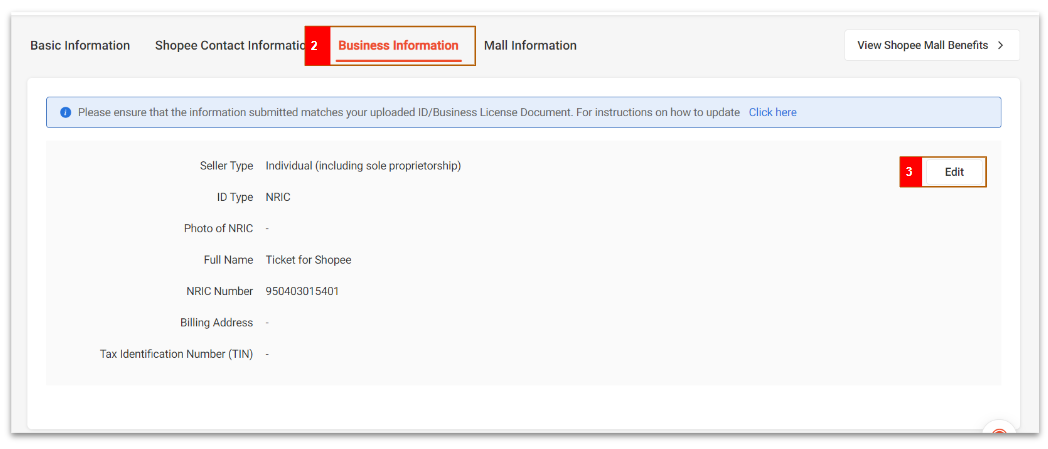Go to the Mall Information tab
The width and height of the screenshot is (1048, 449).
530,46
